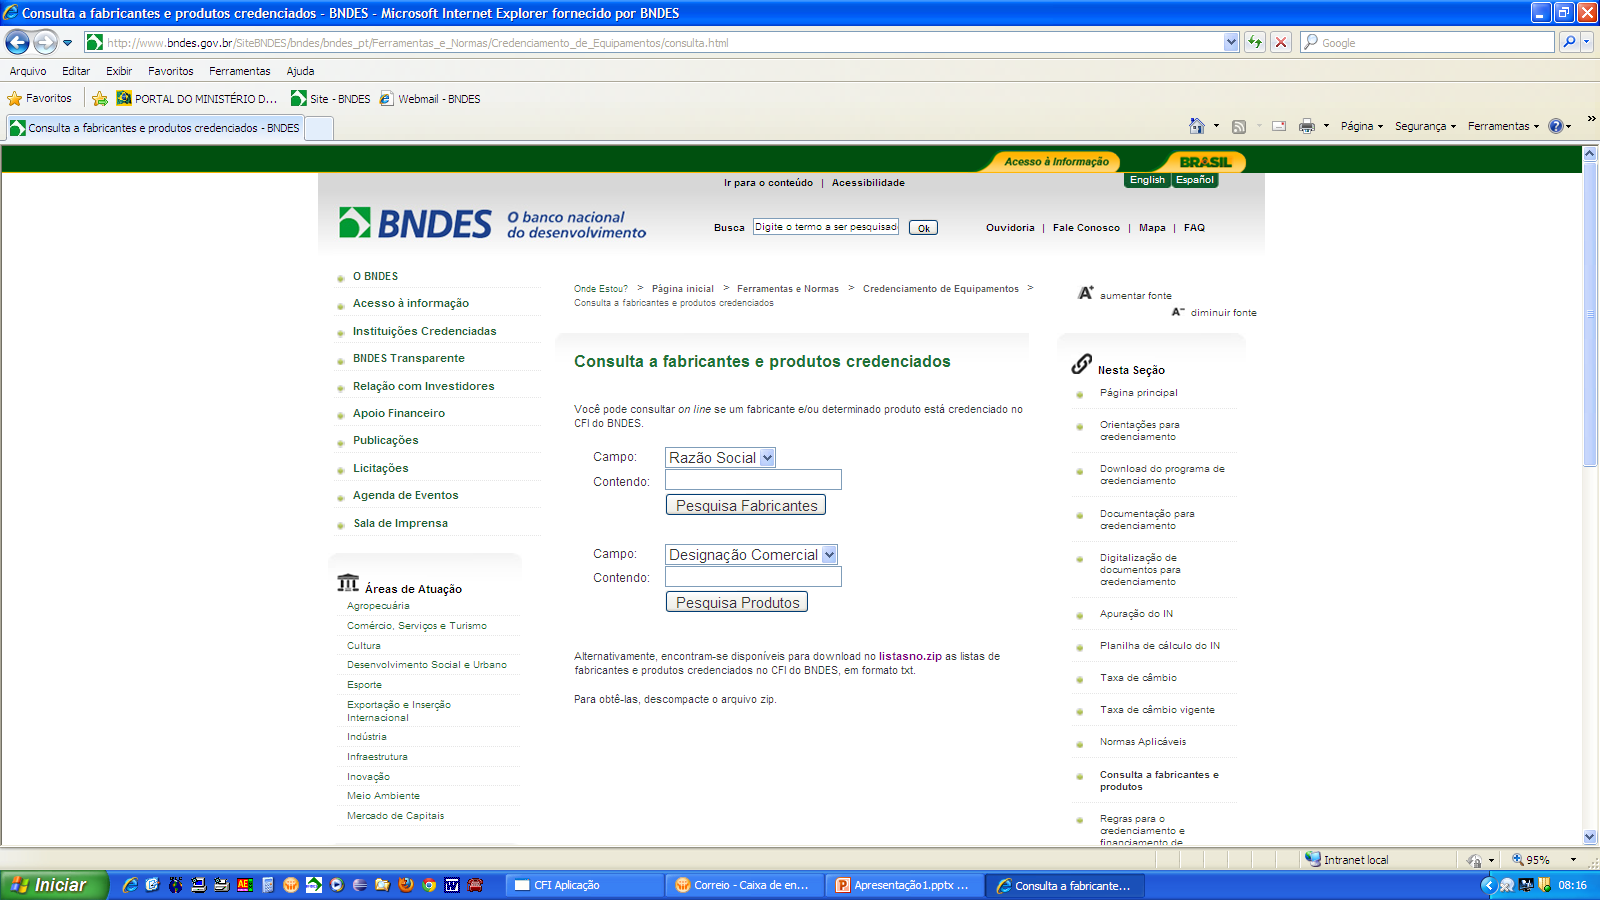Click the RSS feeds icon
The height and width of the screenshot is (900, 1600).
1239,126
